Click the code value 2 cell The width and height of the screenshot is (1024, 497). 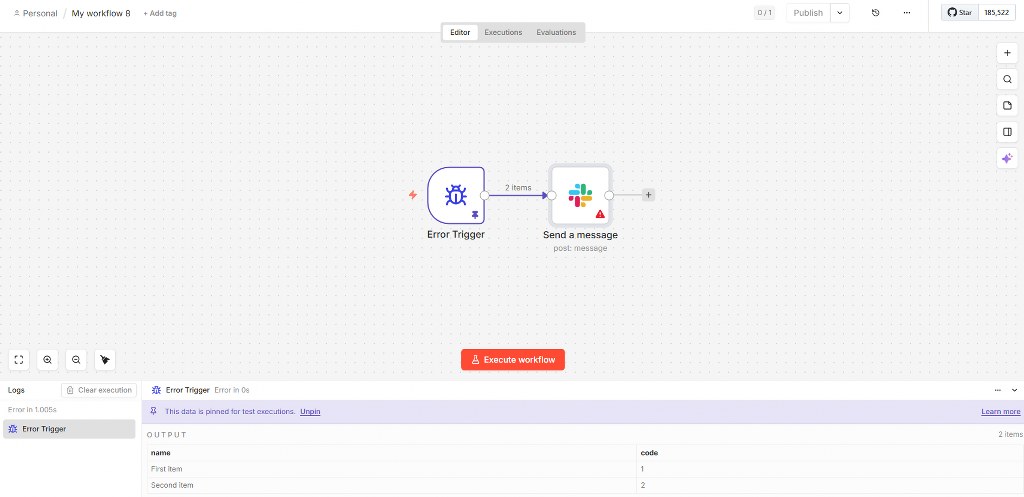(x=829, y=485)
